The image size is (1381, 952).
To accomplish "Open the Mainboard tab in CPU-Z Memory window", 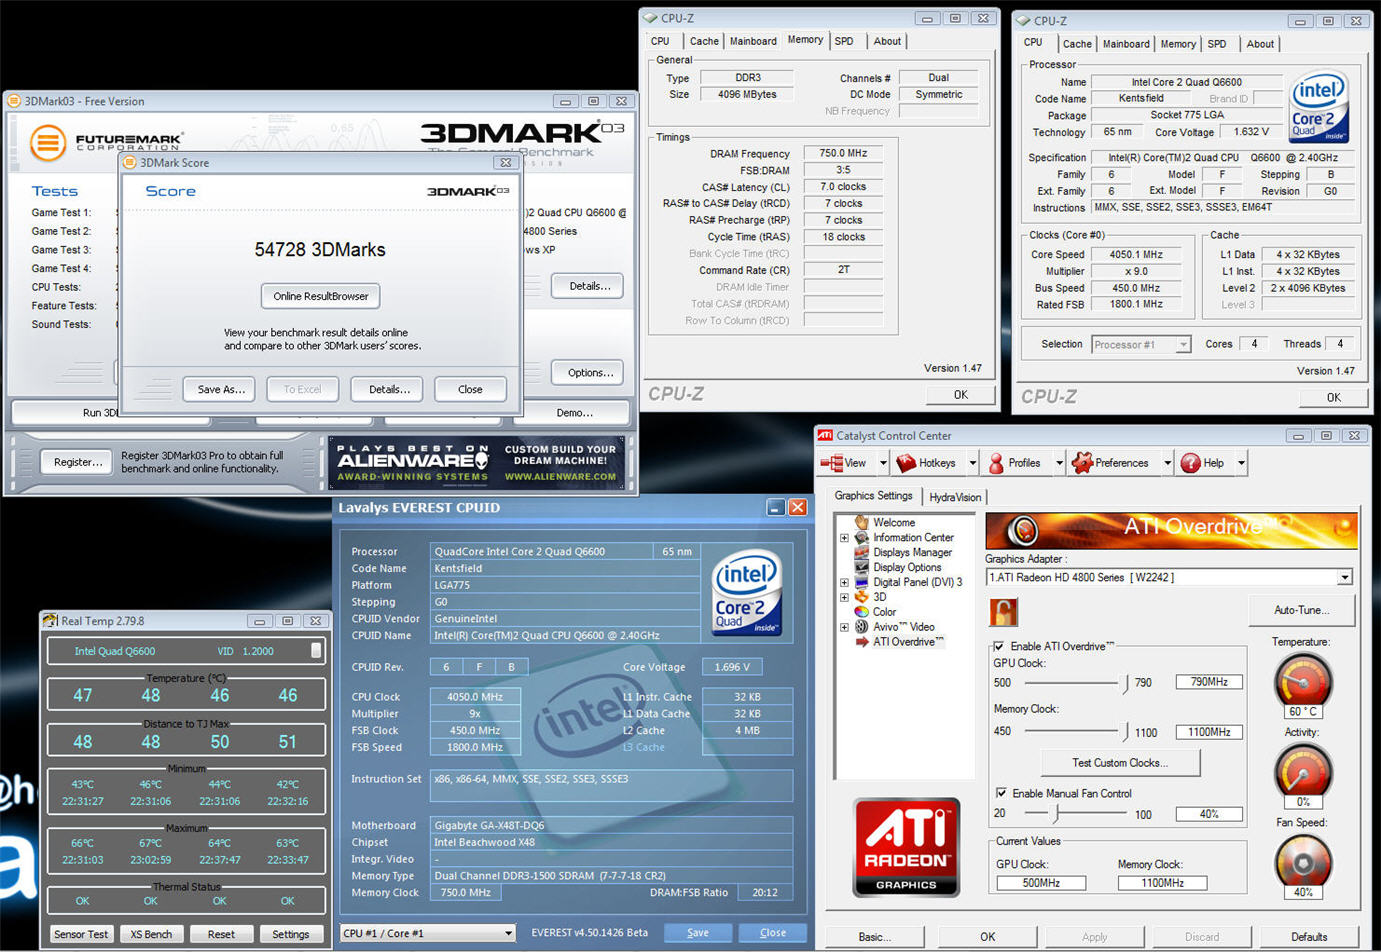I will tap(753, 41).
